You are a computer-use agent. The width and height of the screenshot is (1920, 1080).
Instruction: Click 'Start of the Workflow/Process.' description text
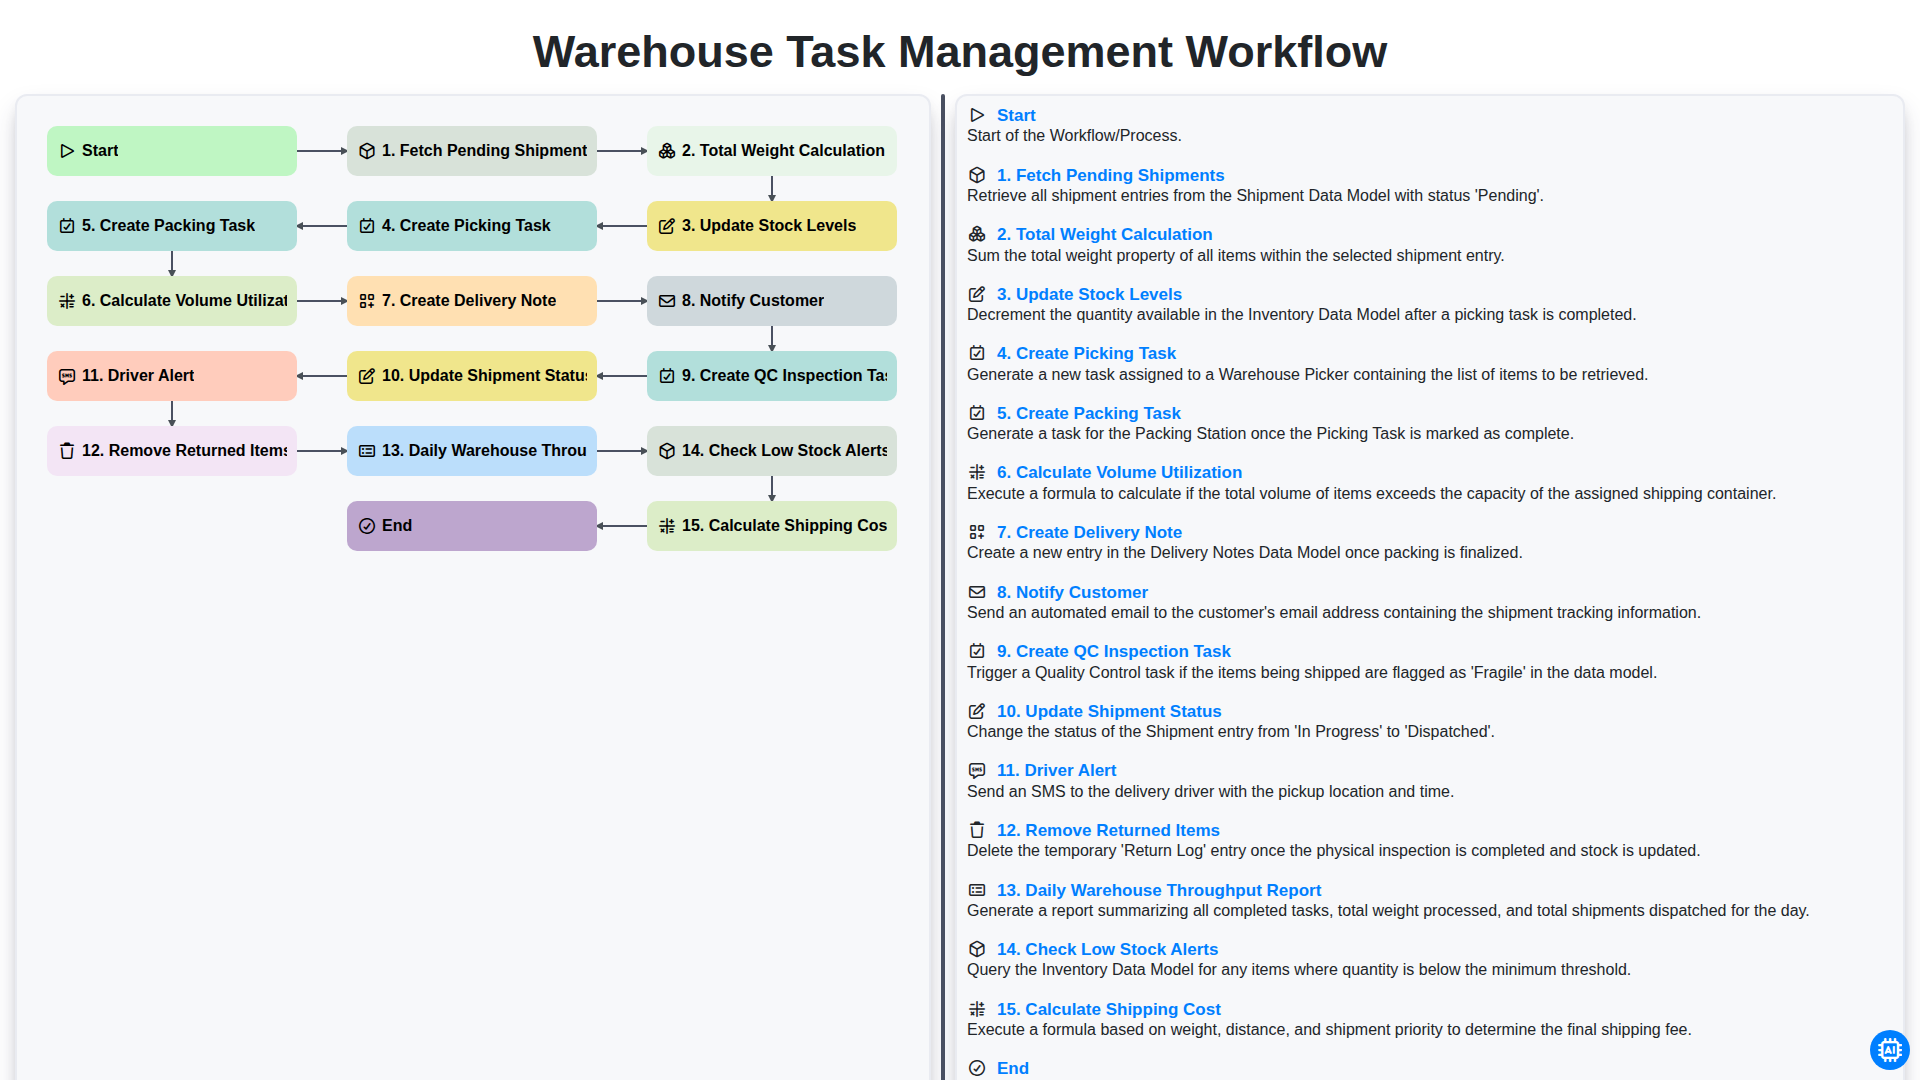[1074, 136]
